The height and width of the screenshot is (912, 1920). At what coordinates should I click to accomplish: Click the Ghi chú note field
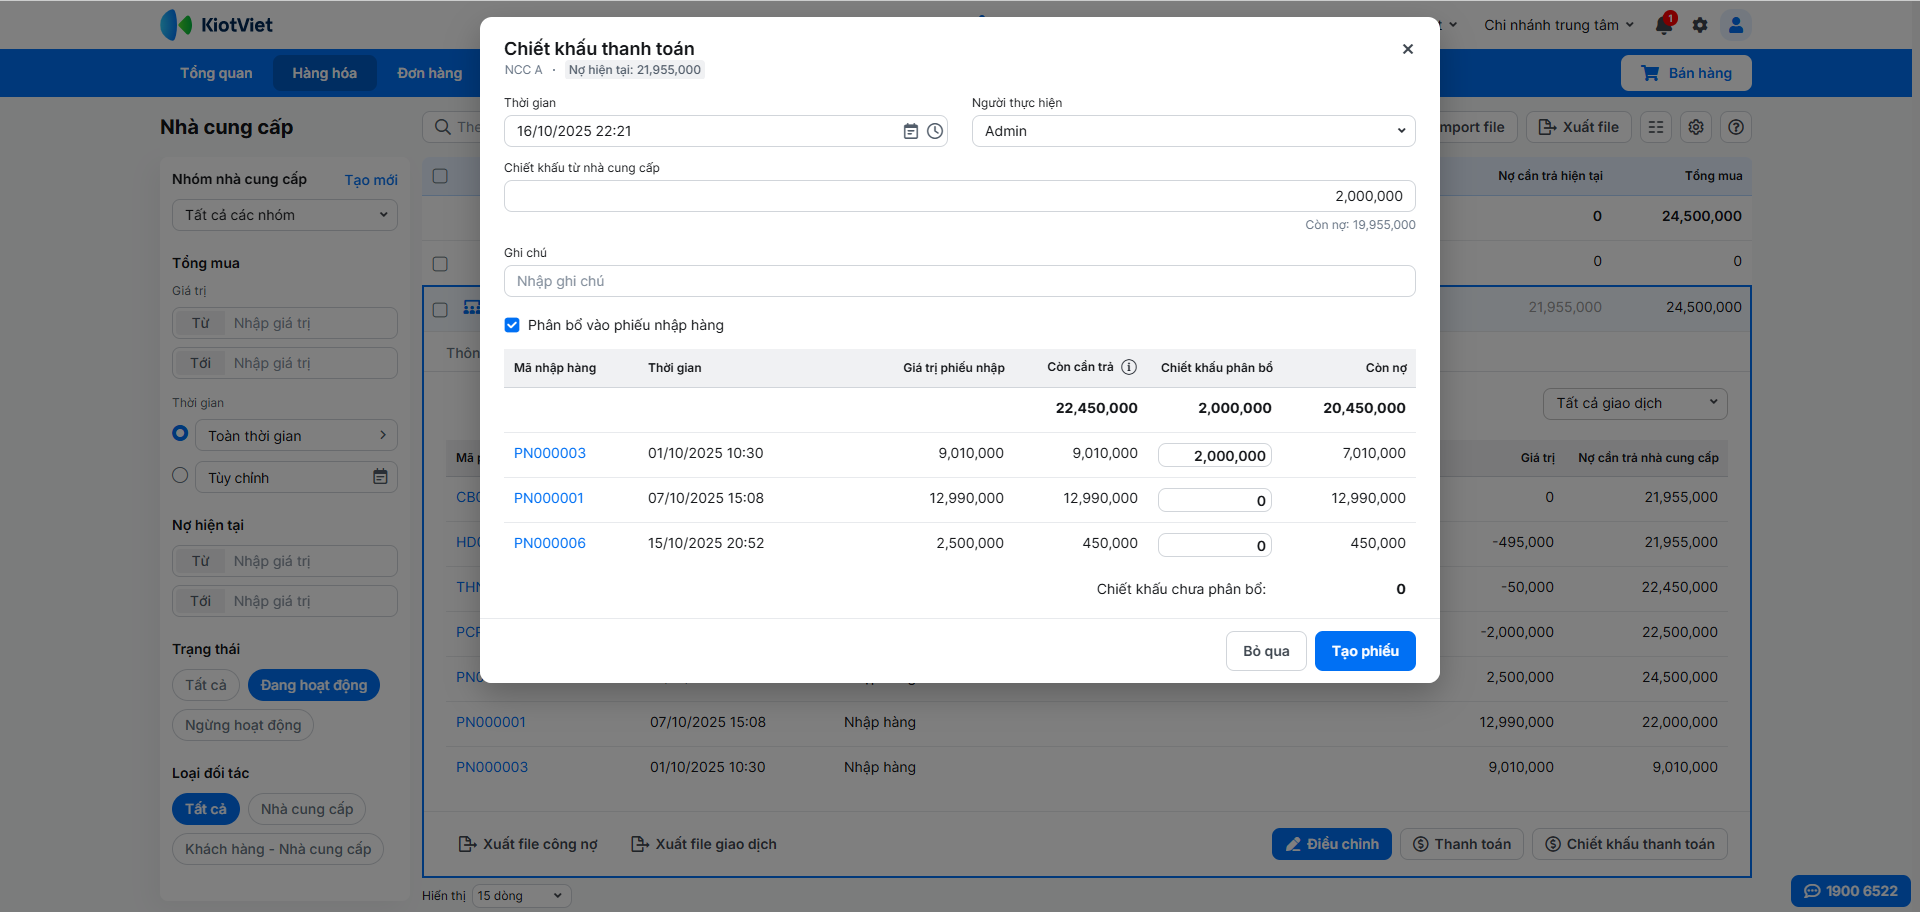(959, 281)
